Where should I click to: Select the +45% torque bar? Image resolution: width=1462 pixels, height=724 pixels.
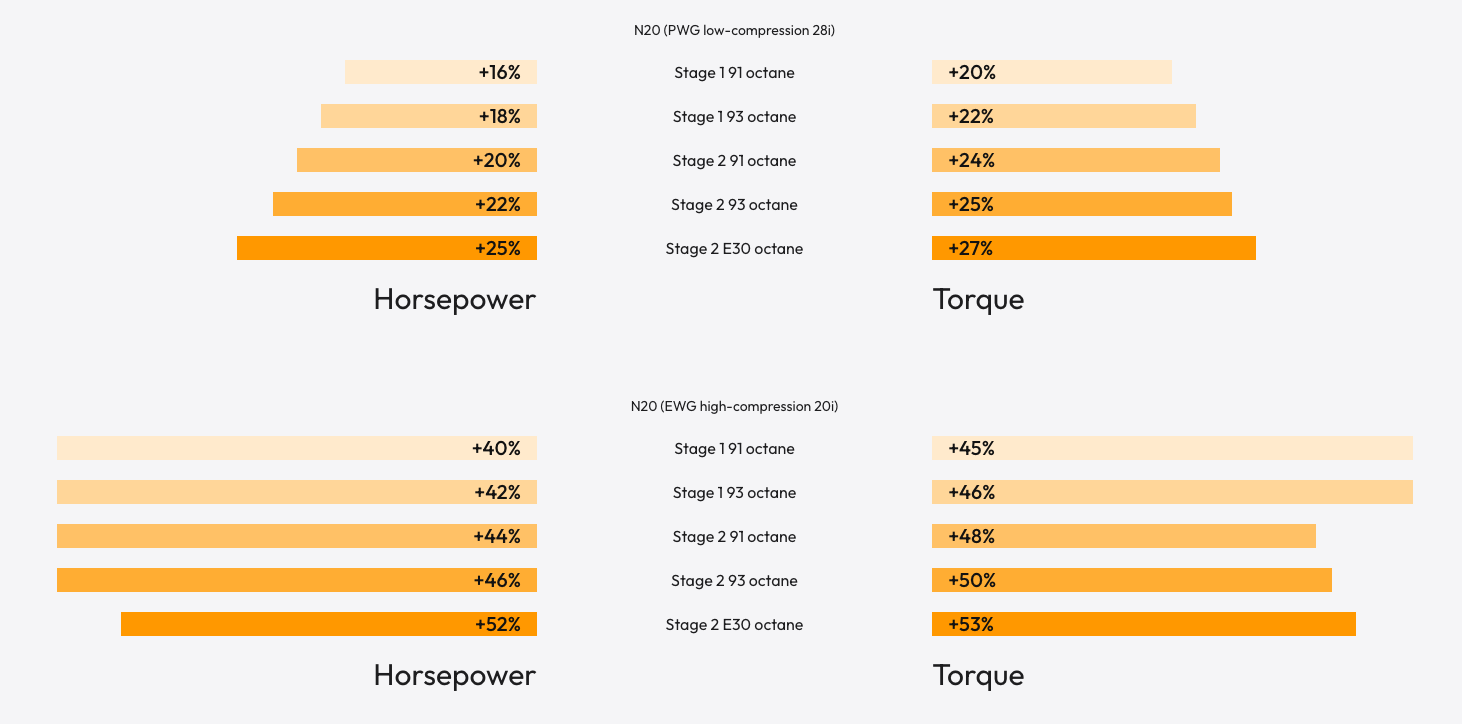pos(1172,448)
